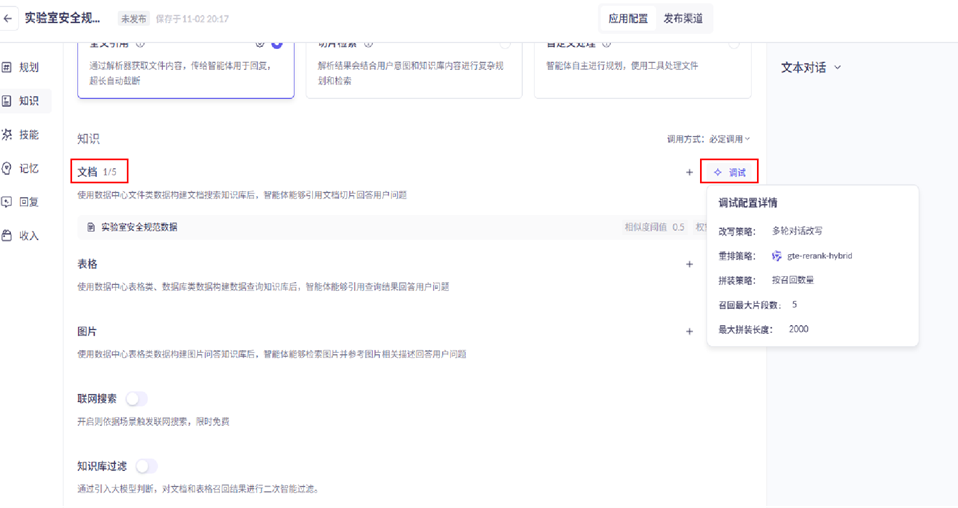Click the 召回最大片段数 value 5
The height and width of the screenshot is (508, 958).
point(794,304)
